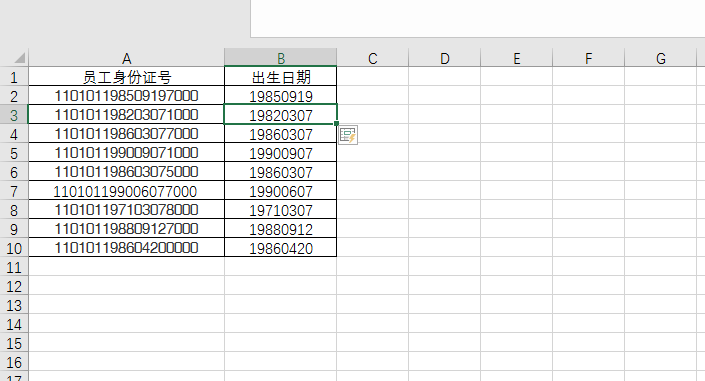
Task: Select row 10 header
Action: click(x=14, y=248)
